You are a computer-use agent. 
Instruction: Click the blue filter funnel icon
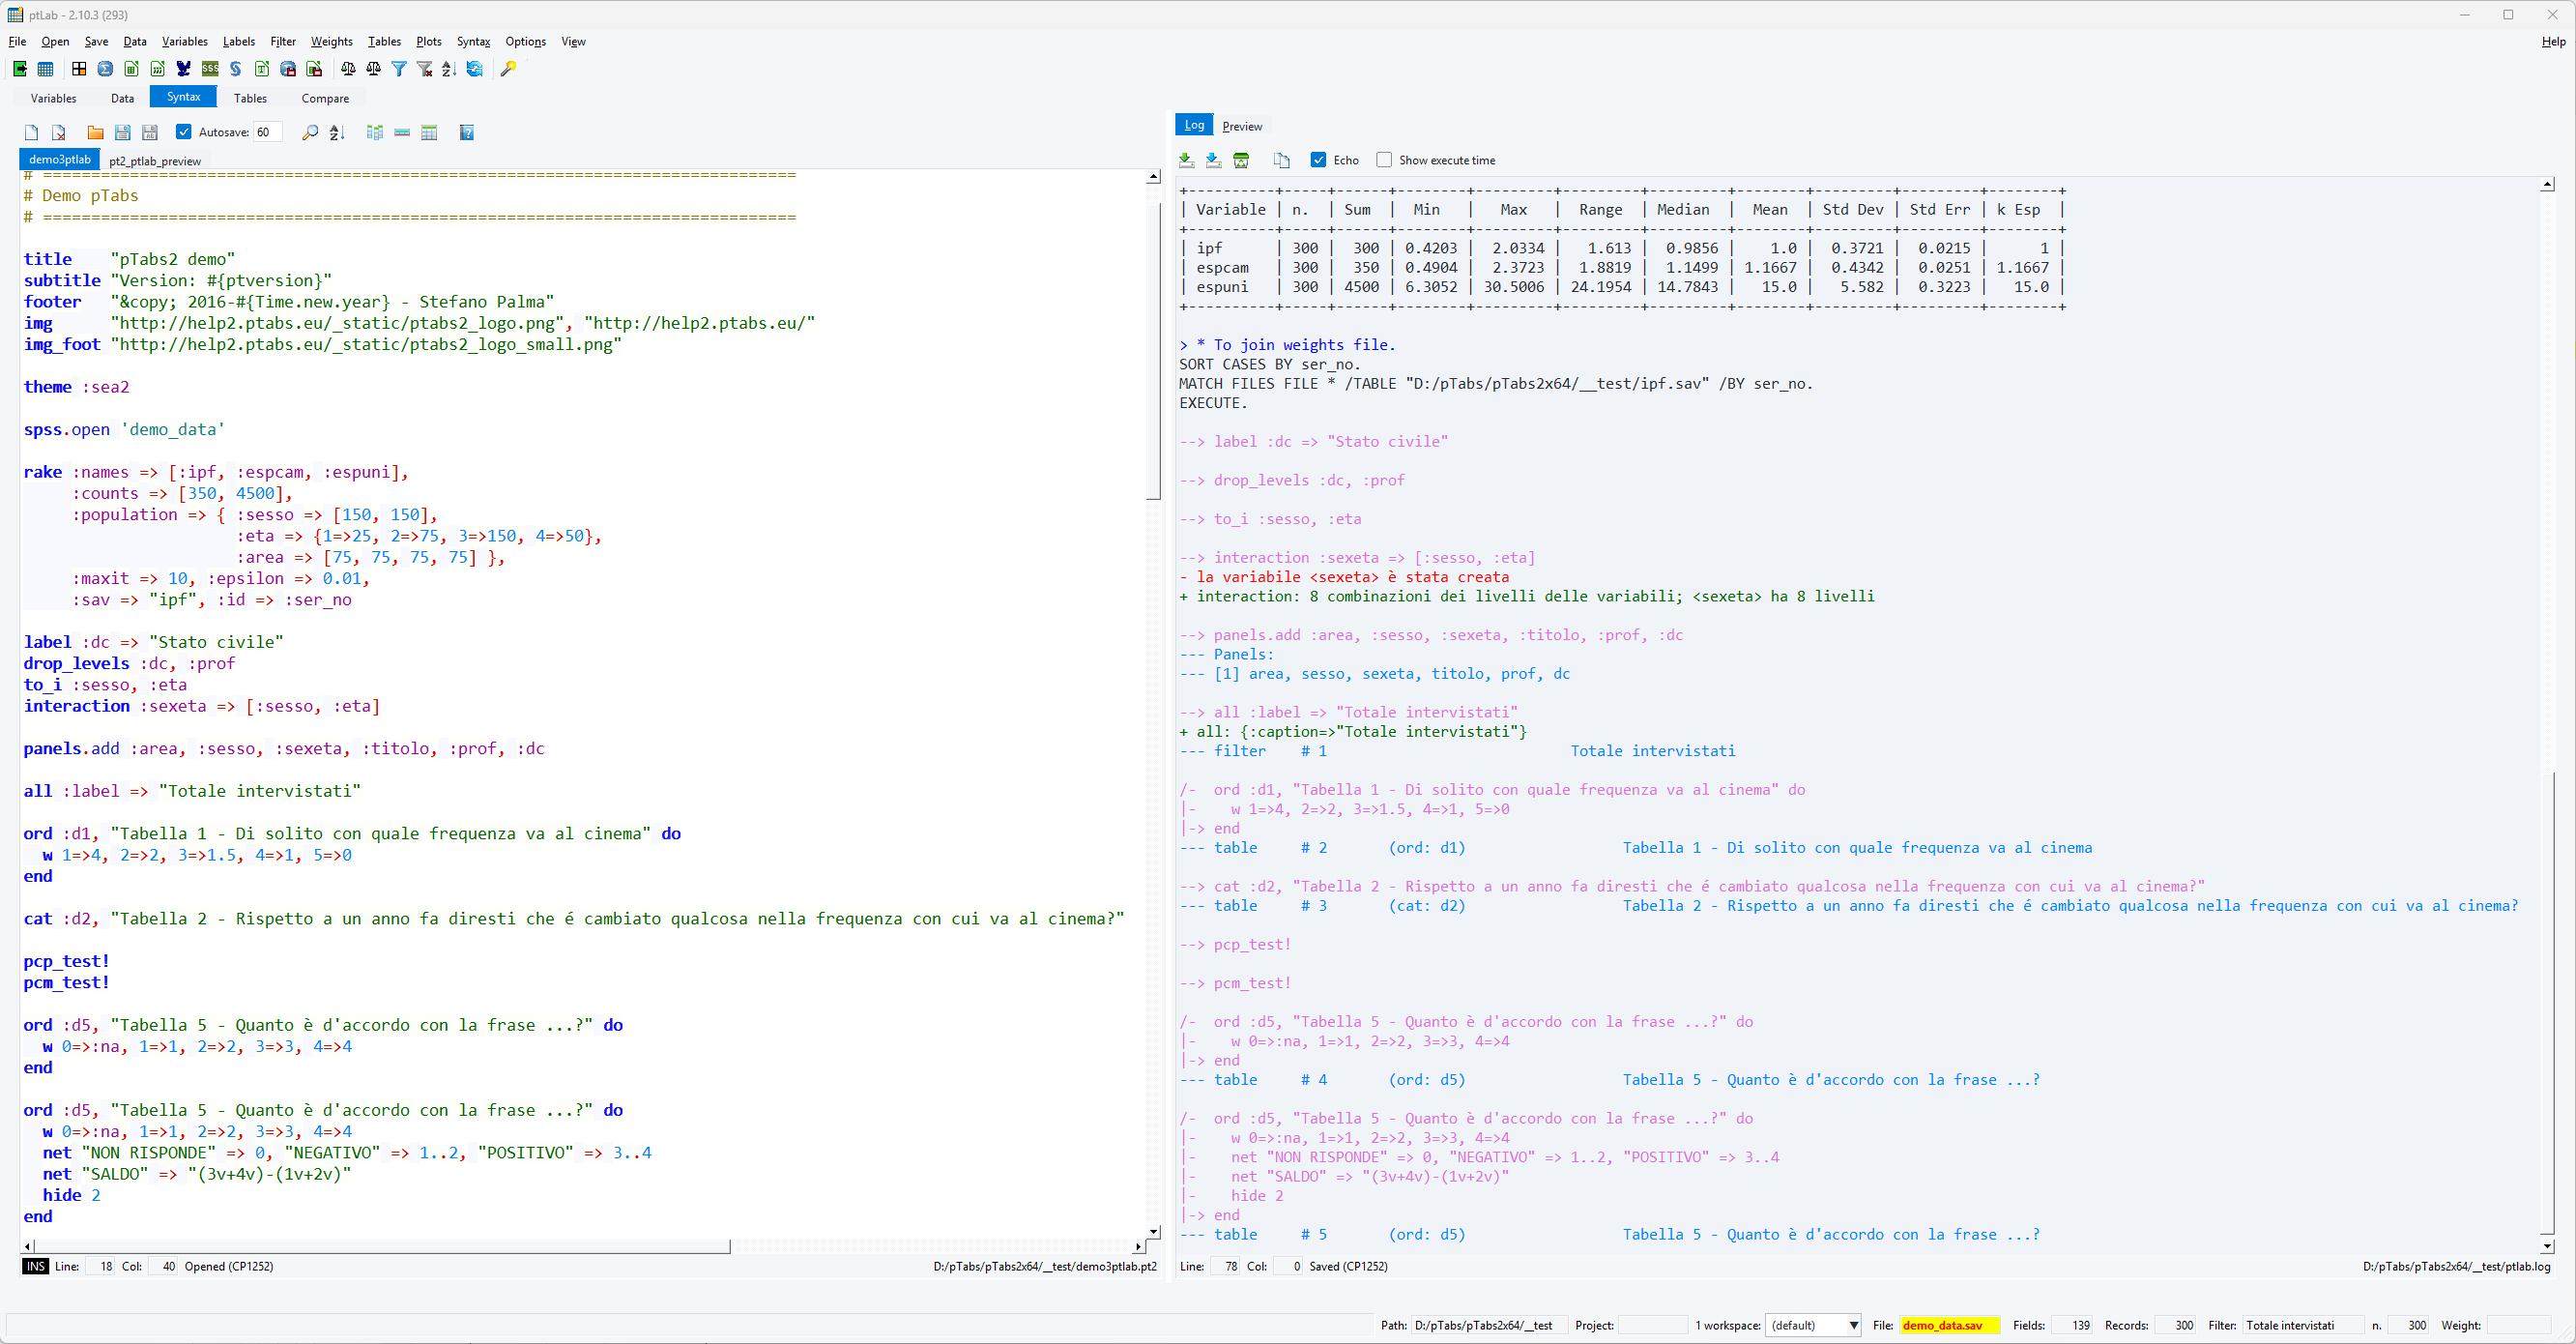coord(399,69)
